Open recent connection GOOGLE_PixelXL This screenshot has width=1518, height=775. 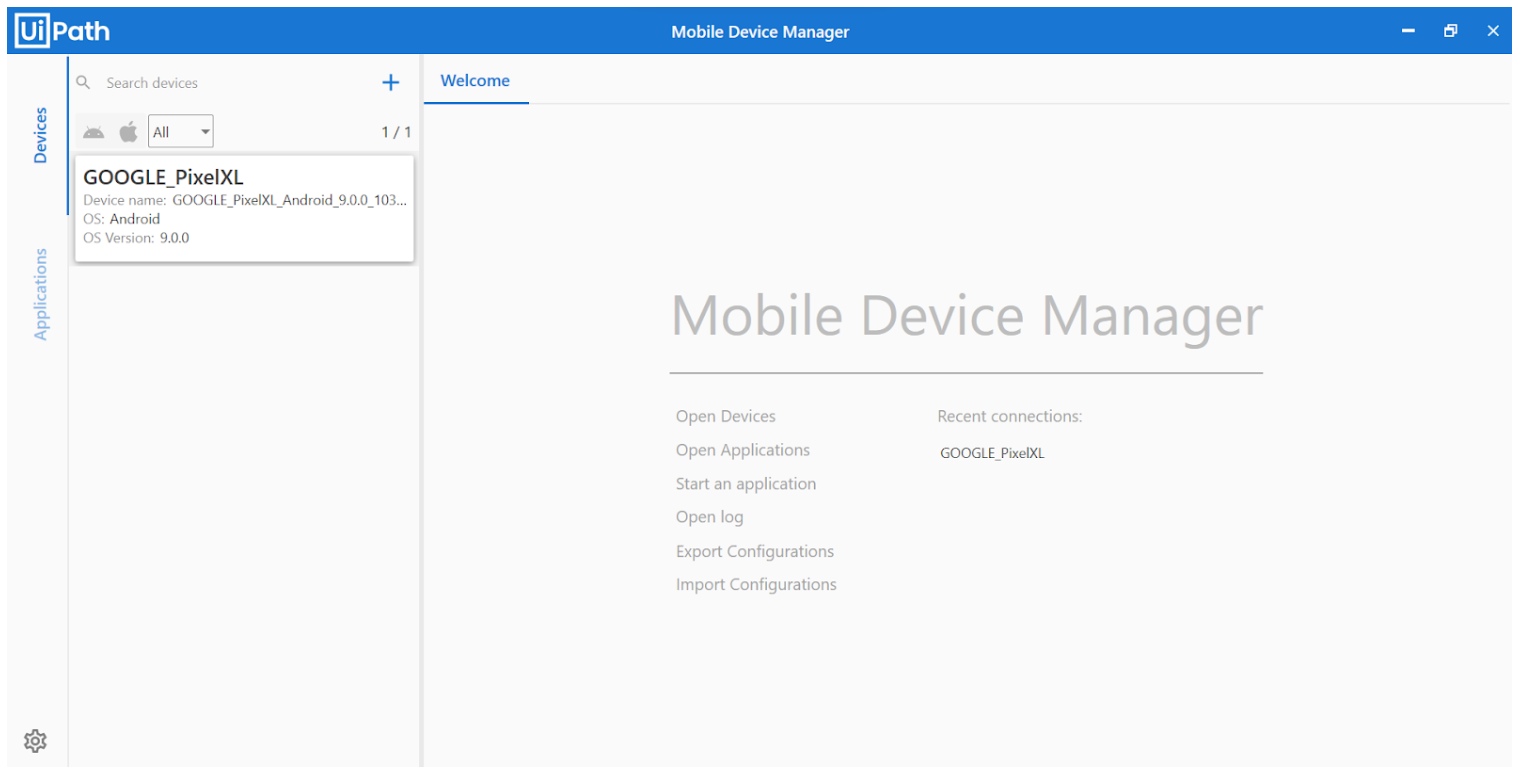[992, 453]
